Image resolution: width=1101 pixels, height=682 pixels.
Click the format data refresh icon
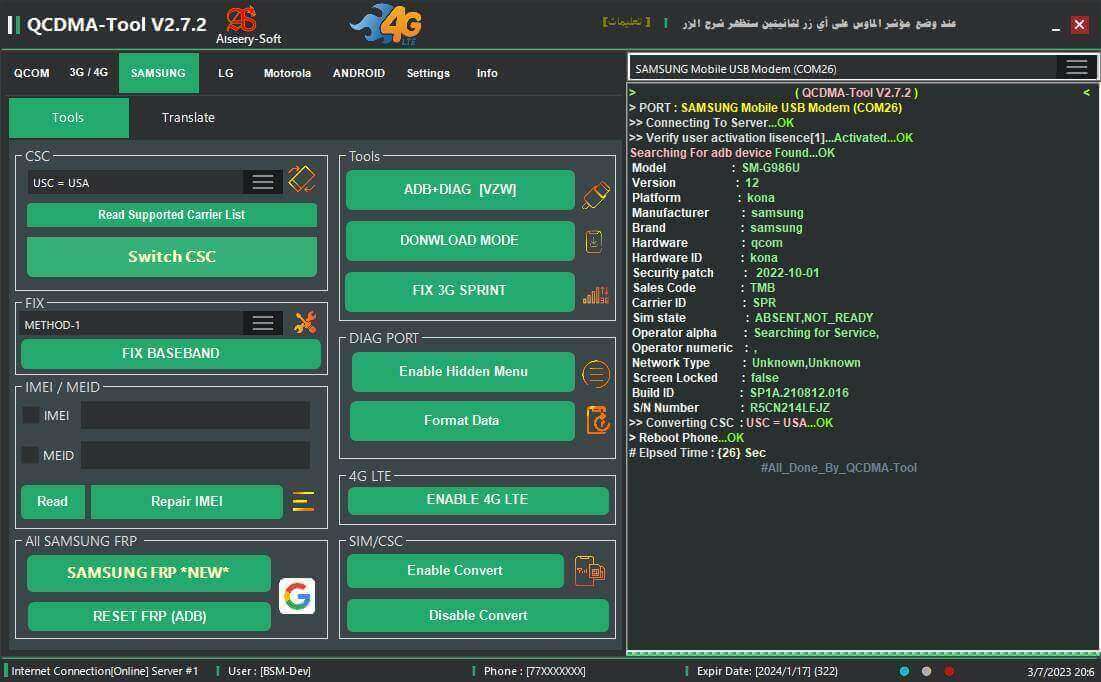click(598, 420)
